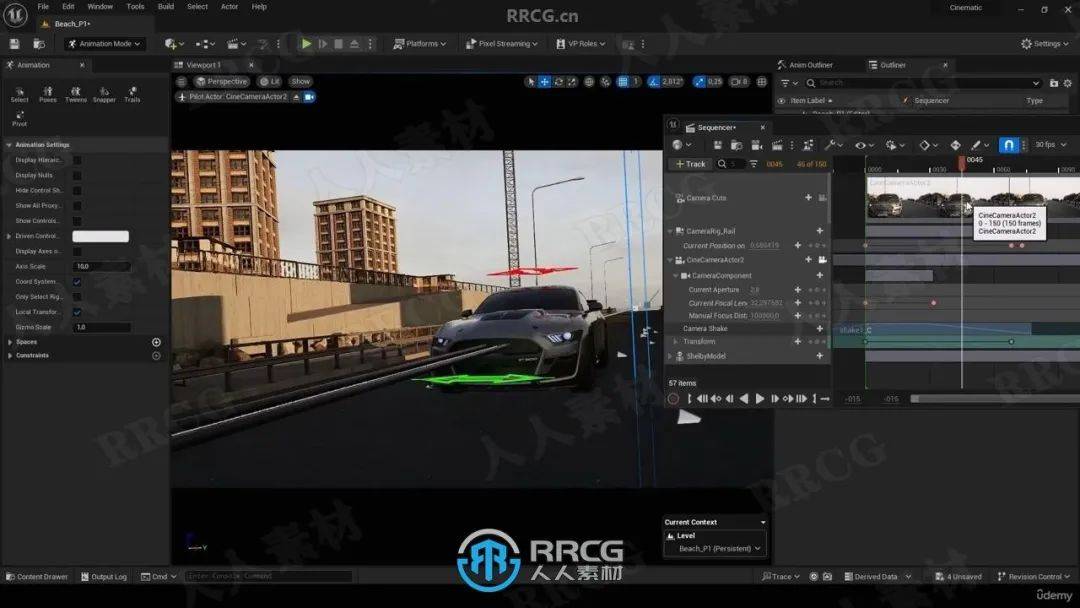The height and width of the screenshot is (608, 1080).
Task: Select the rotate gizmo tool in viewport
Action: tap(559, 81)
